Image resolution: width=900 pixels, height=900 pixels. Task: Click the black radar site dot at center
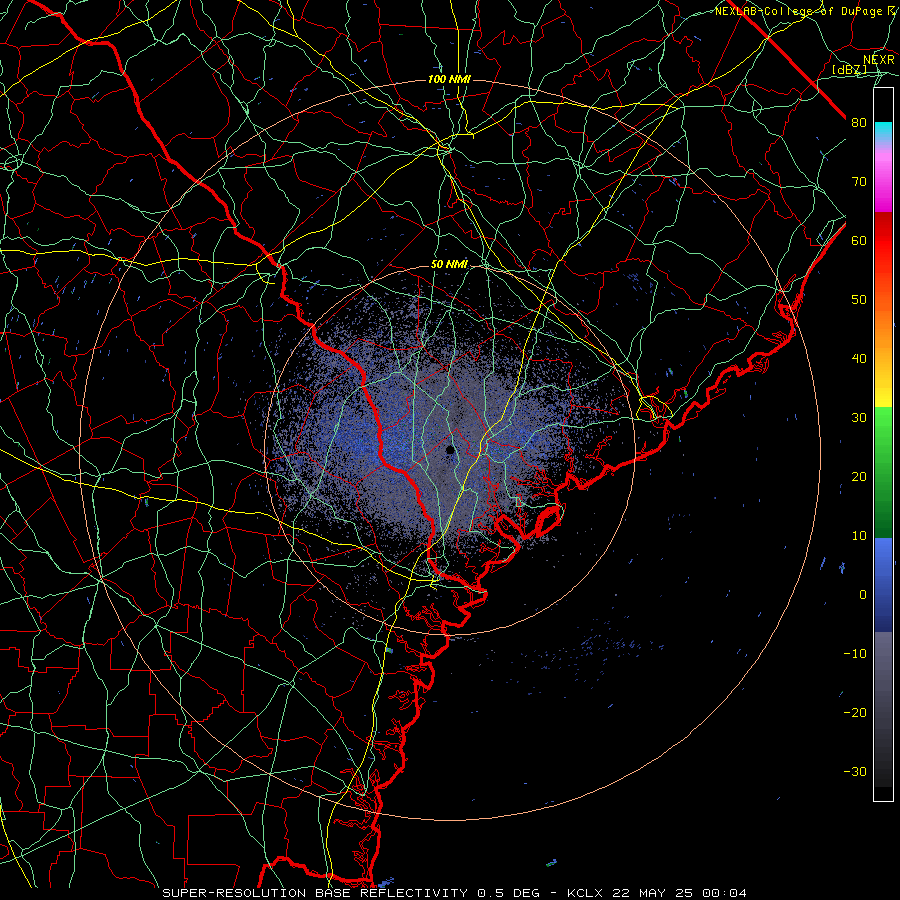[451, 449]
